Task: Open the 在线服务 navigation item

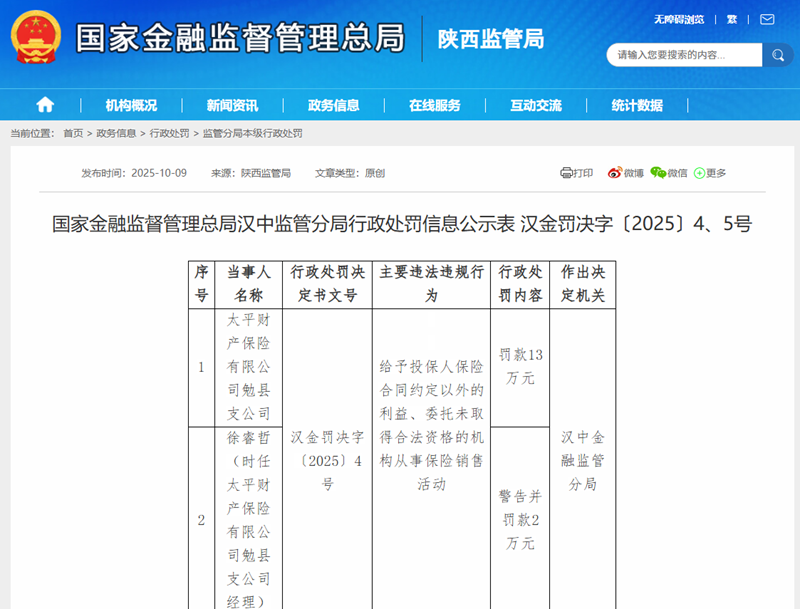Action: [x=434, y=105]
